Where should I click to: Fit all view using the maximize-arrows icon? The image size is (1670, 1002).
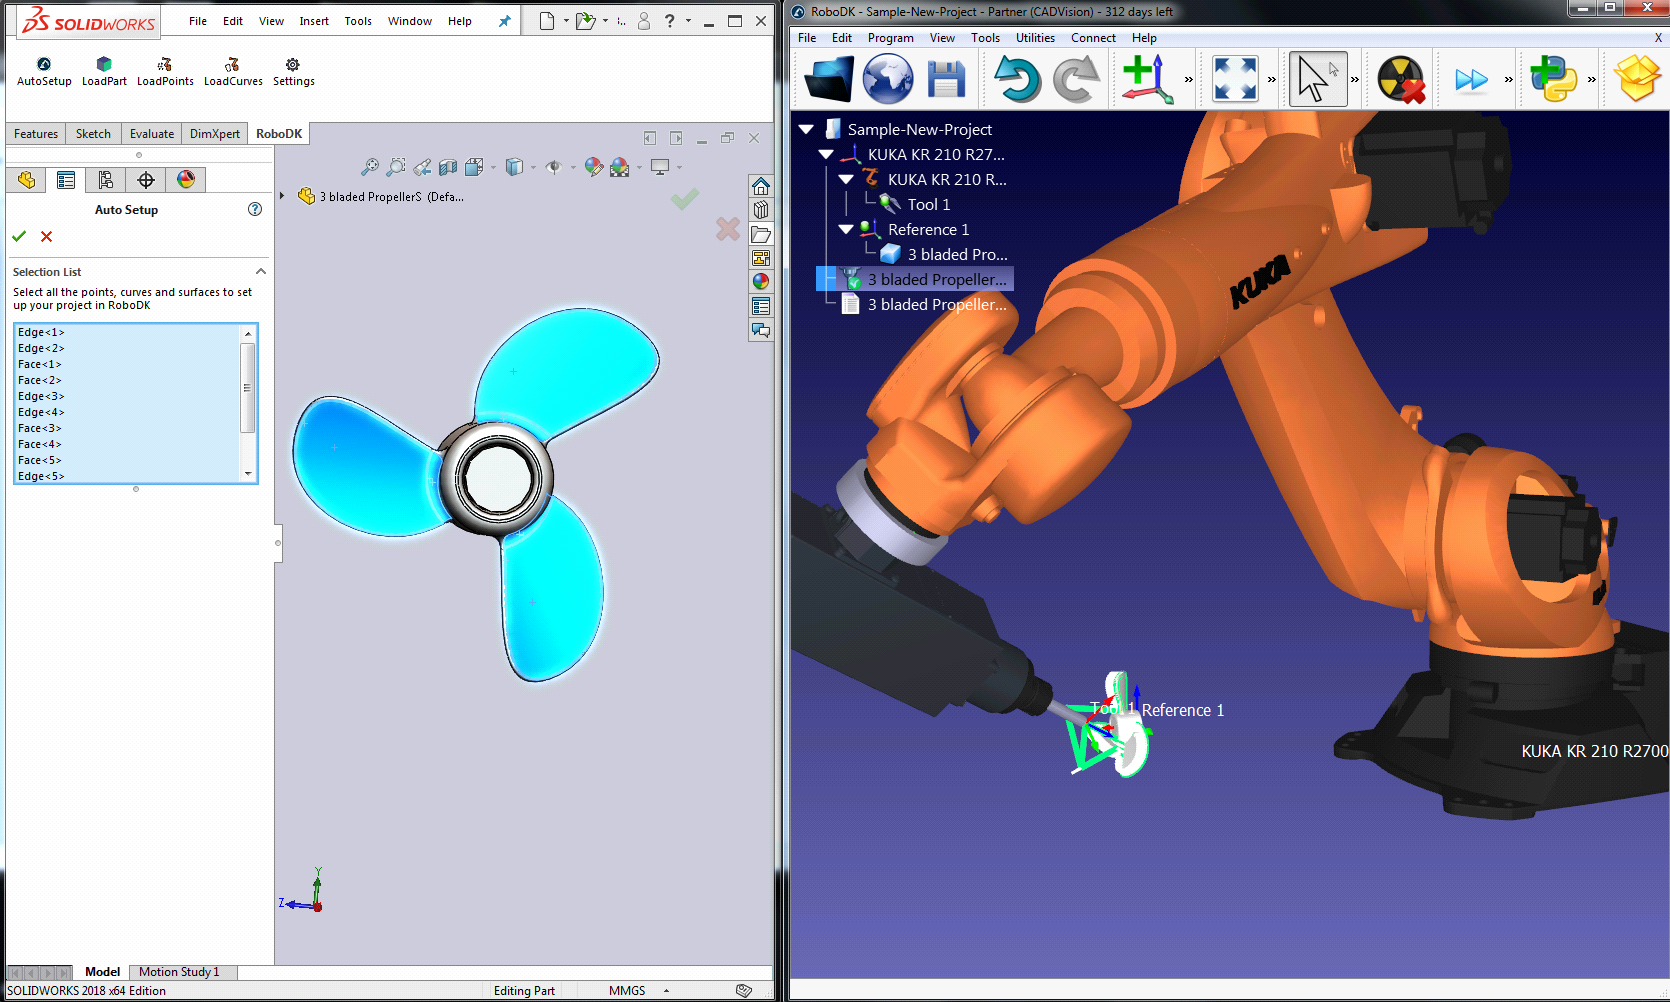pos(1237,78)
